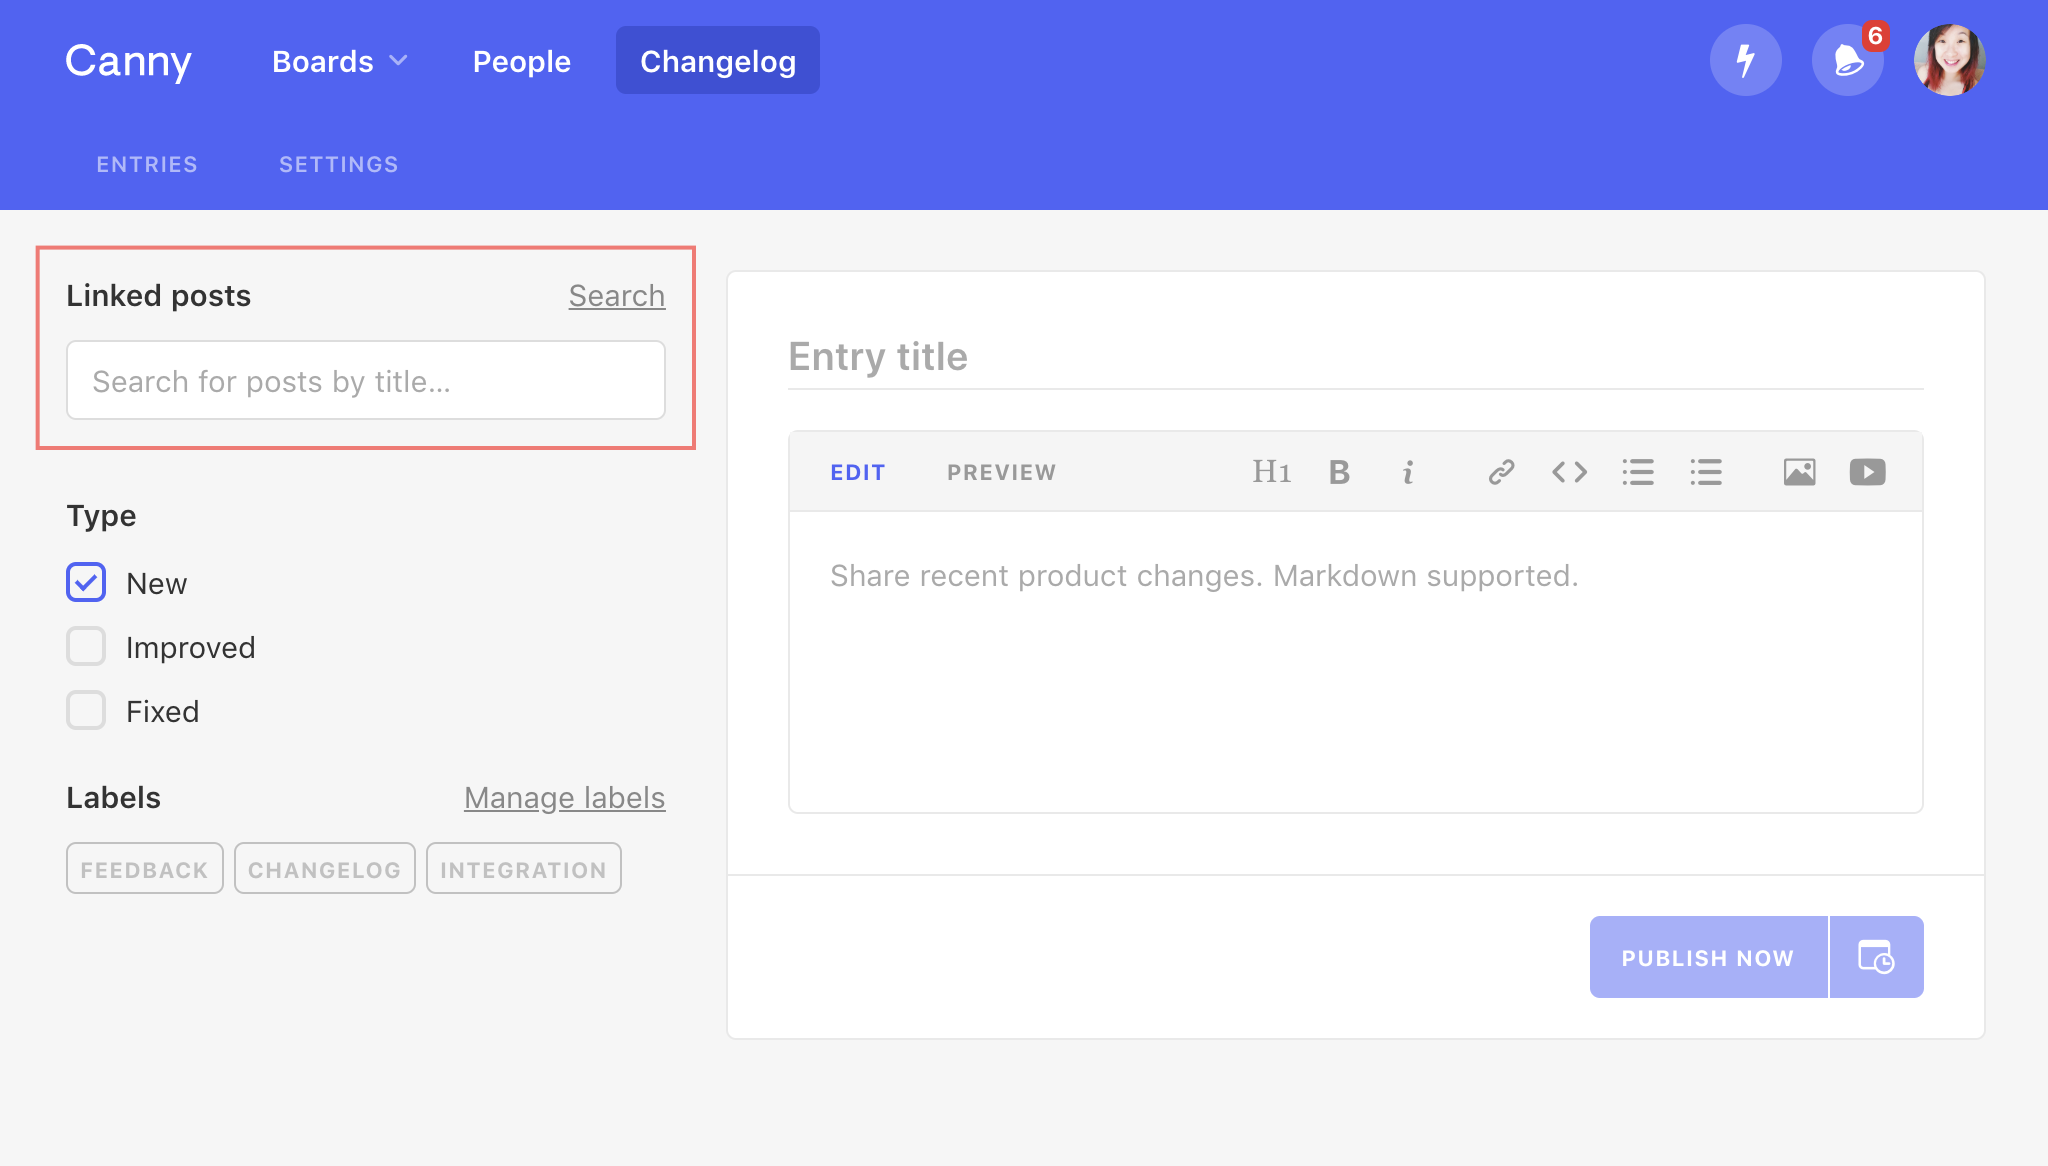Open notifications bell icon
The width and height of the screenshot is (2048, 1166).
[1848, 60]
